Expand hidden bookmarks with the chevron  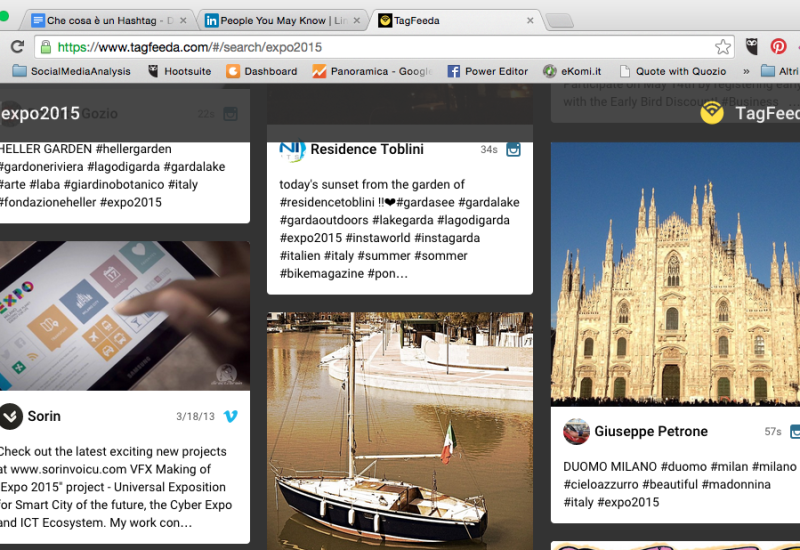click(x=746, y=71)
